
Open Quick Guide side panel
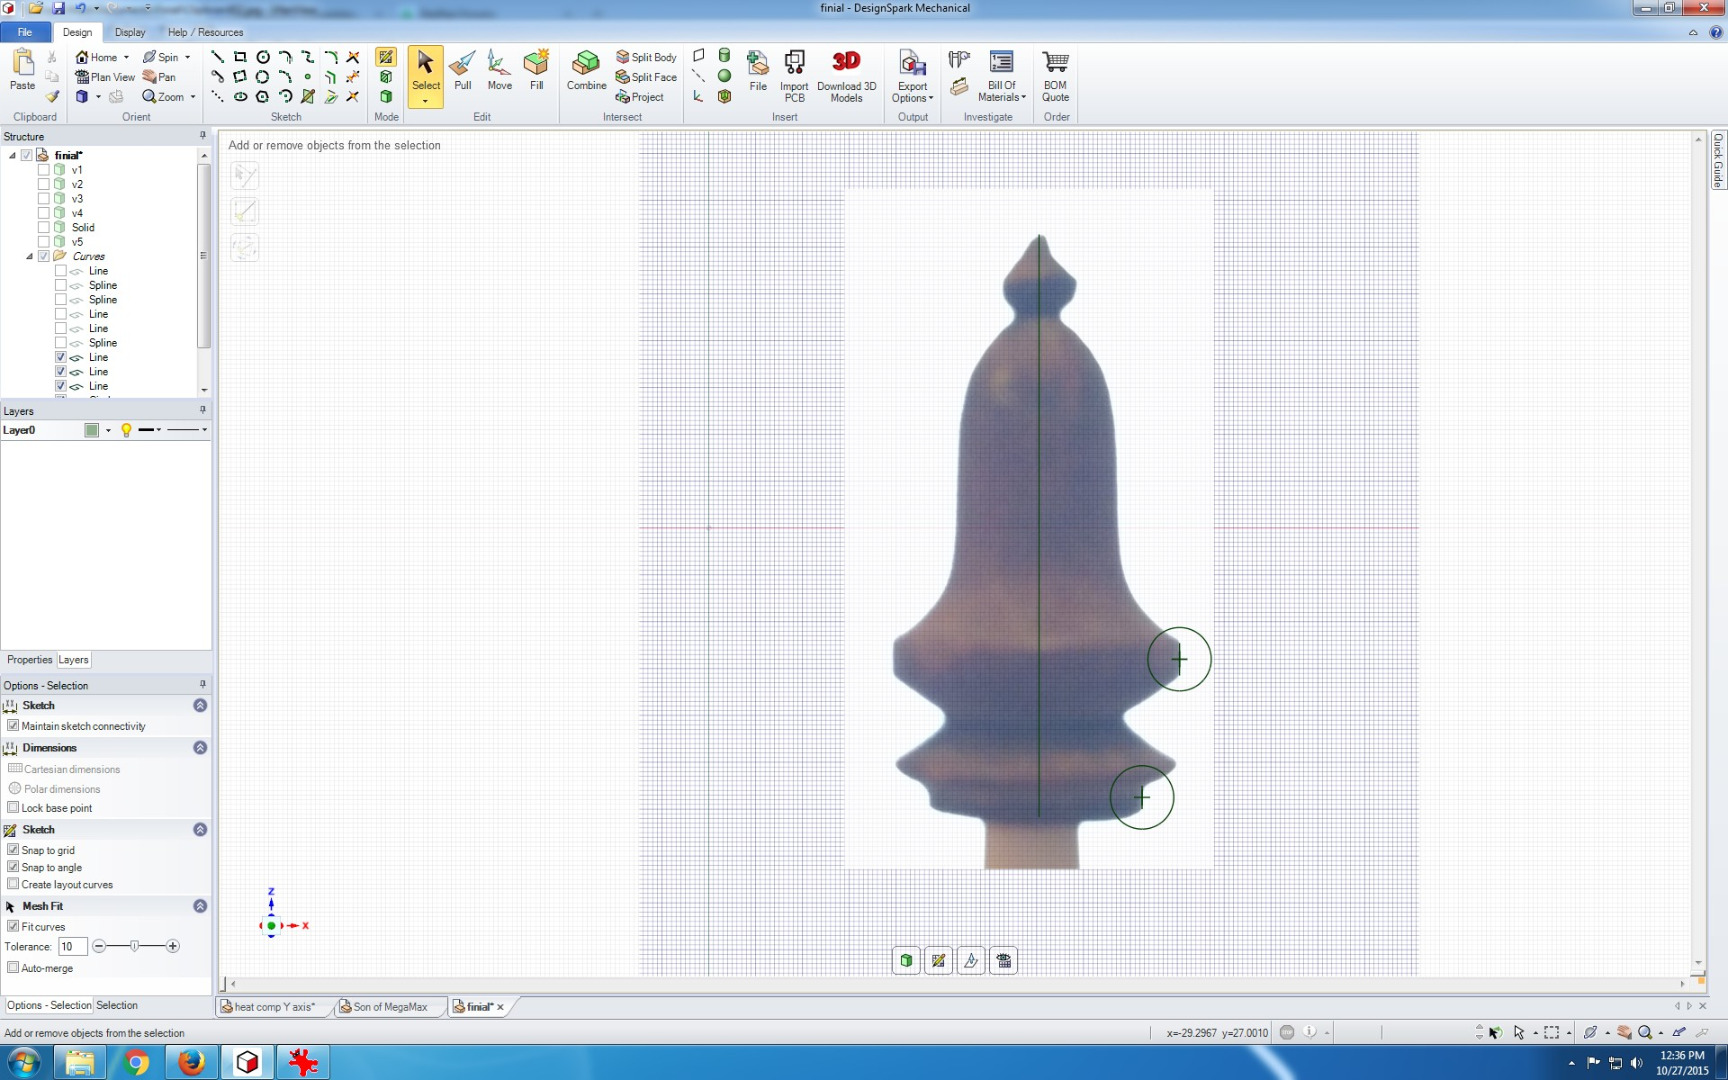(1718, 160)
